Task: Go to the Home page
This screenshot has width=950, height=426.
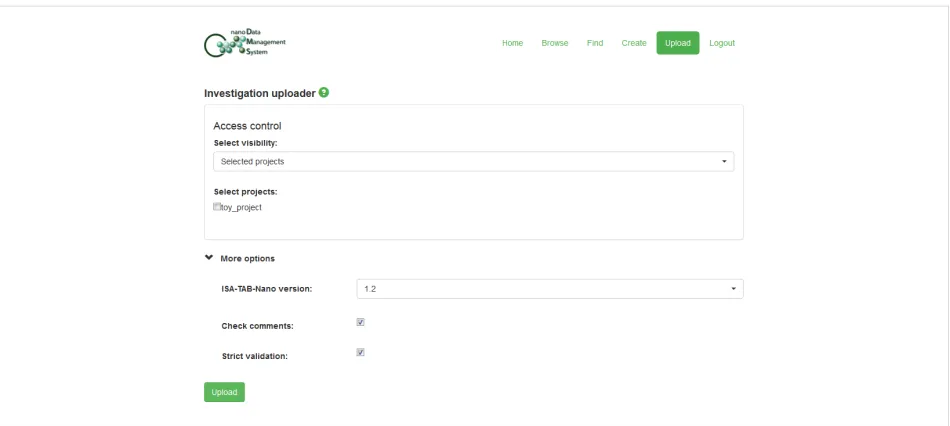Action: 513,43
